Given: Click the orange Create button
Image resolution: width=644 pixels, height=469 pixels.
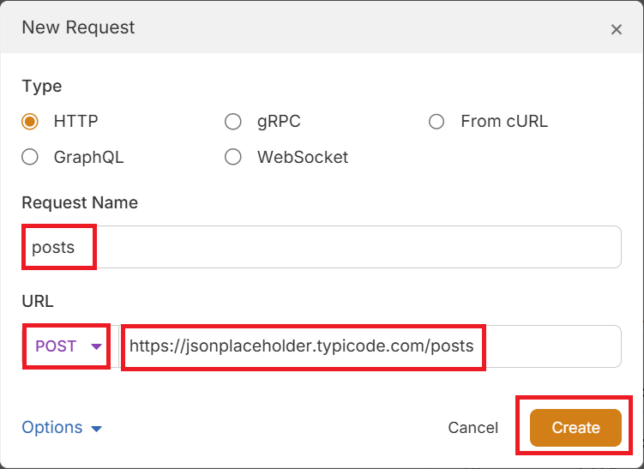Looking at the screenshot, I should 575,427.
